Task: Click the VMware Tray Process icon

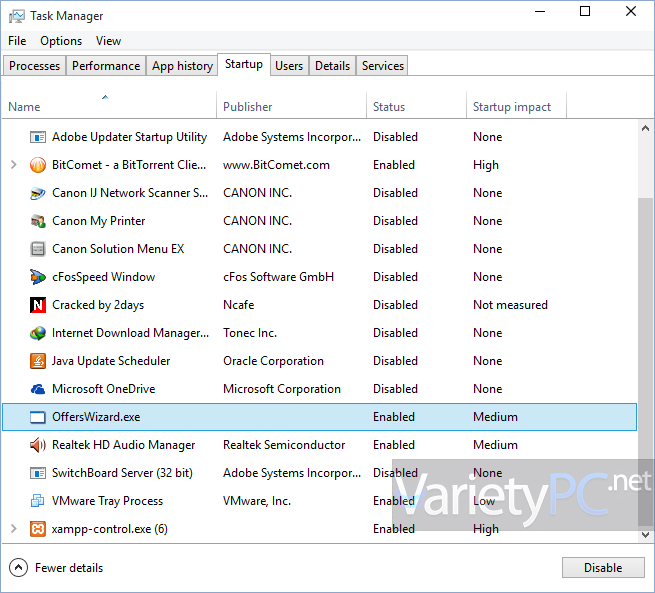Action: (38, 501)
